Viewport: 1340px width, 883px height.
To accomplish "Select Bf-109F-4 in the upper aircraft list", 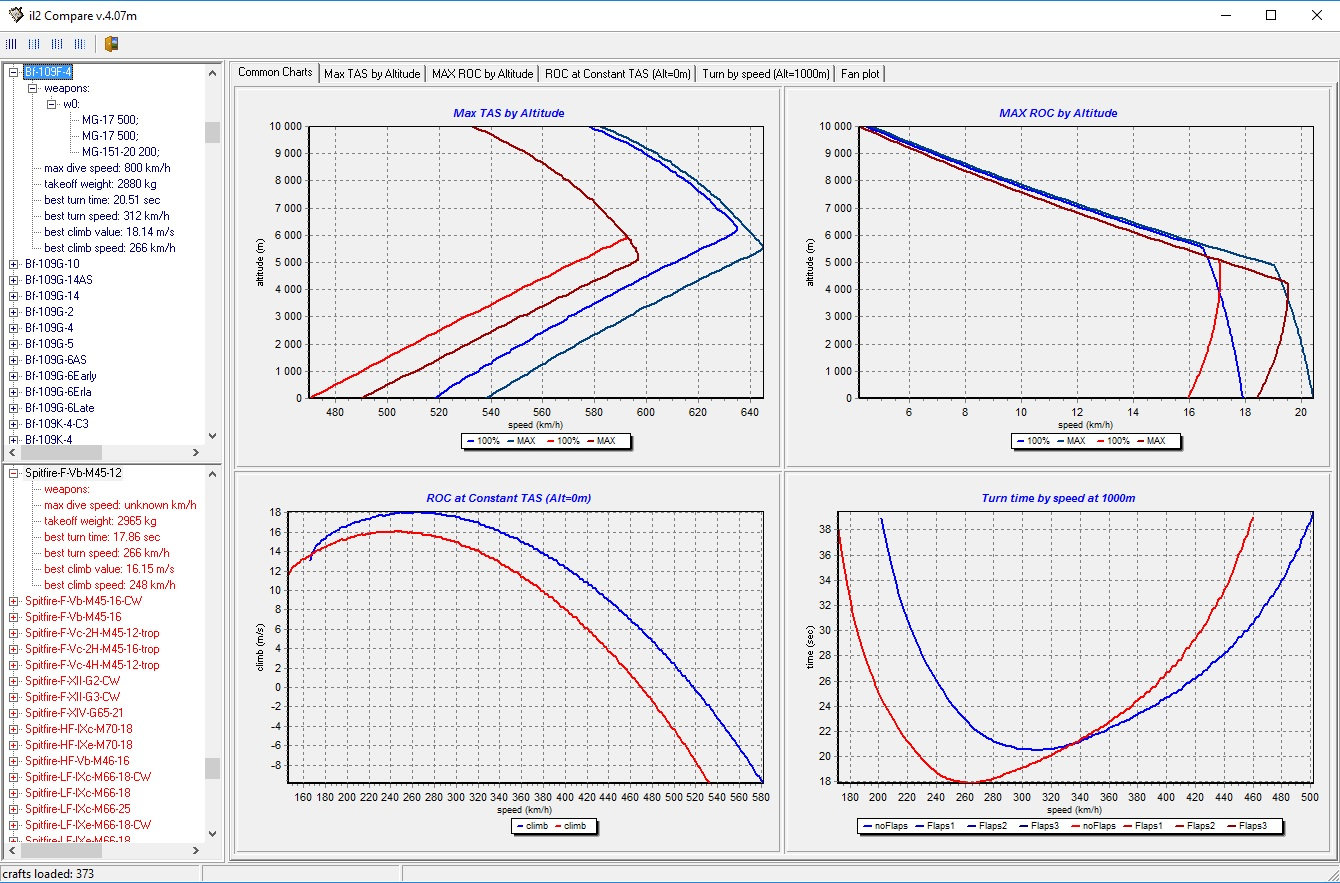I will (48, 72).
